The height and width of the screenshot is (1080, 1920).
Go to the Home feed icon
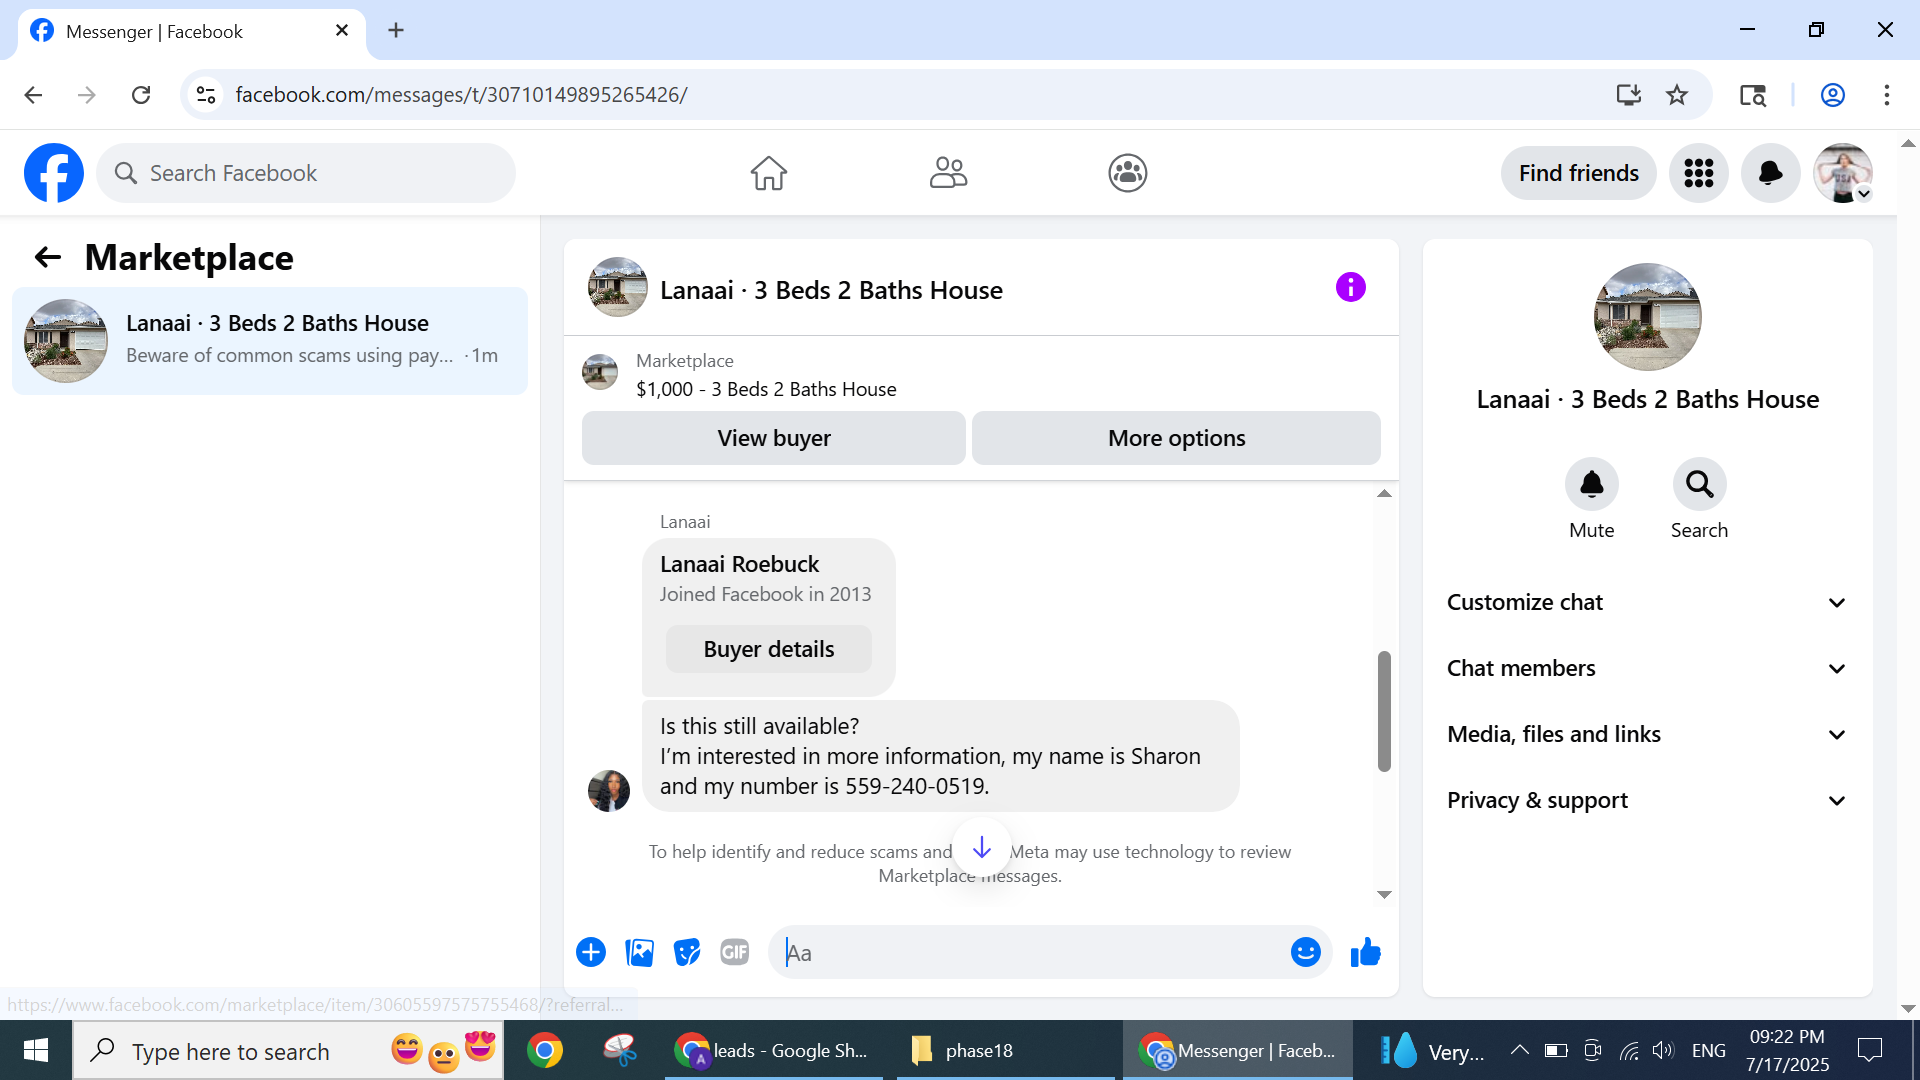coord(768,173)
